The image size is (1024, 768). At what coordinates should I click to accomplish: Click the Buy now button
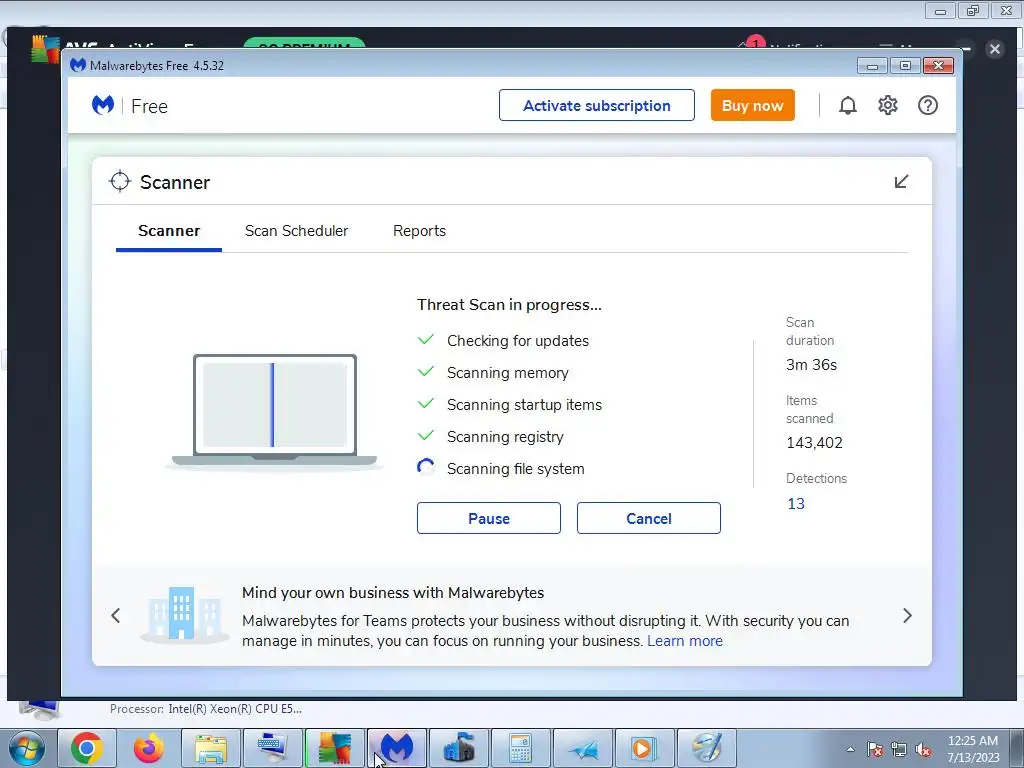pyautogui.click(x=752, y=105)
